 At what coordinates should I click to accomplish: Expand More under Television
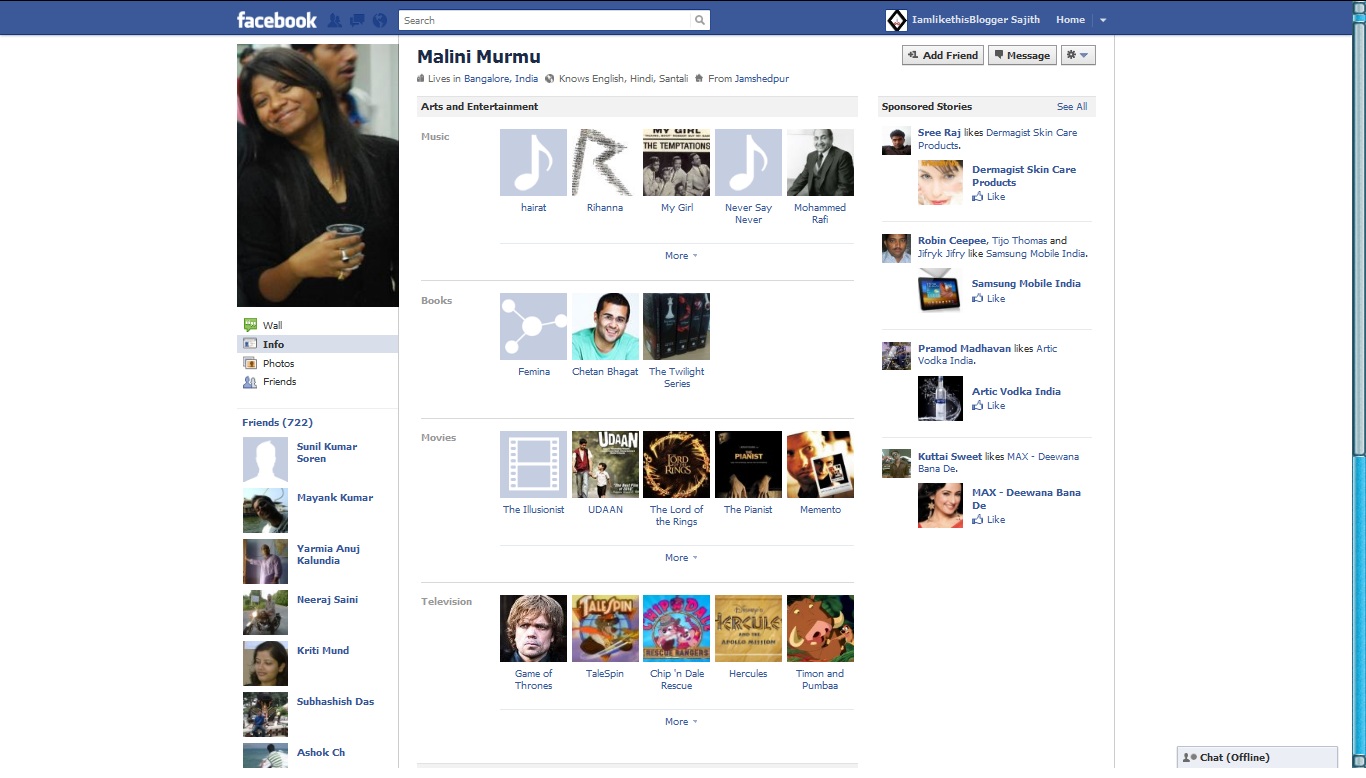tap(681, 722)
